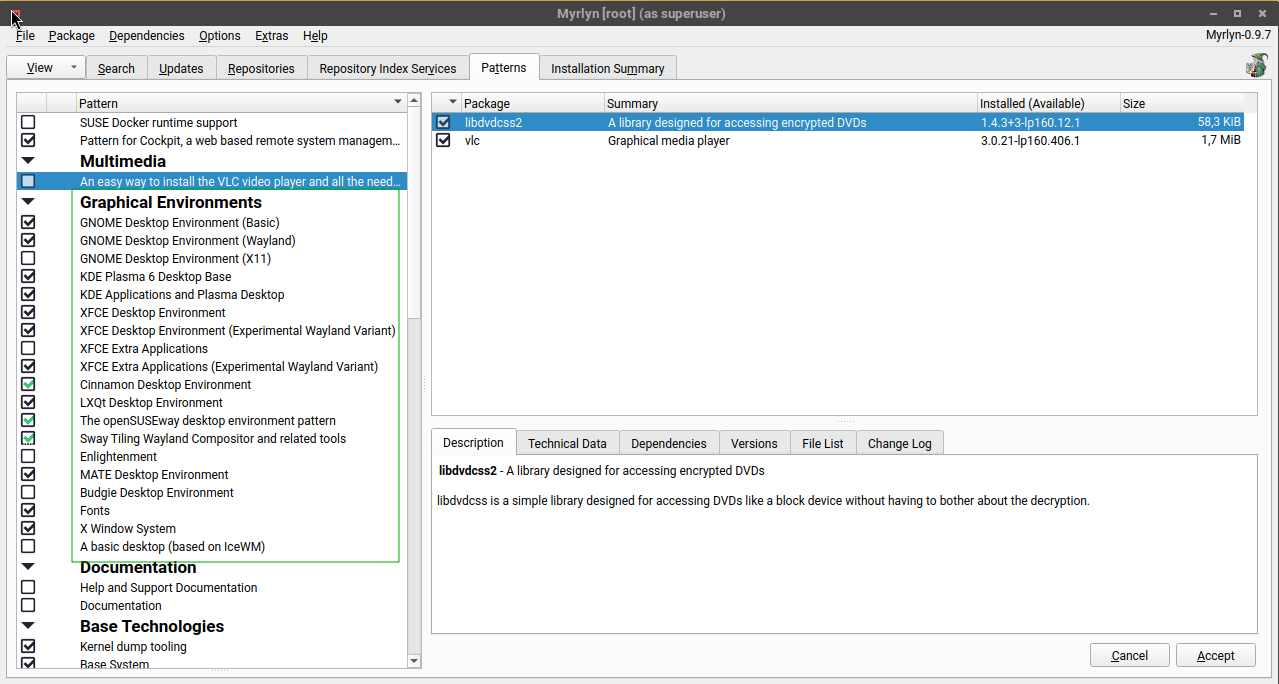Click the status icon for libdvdcss2 package

point(443,123)
